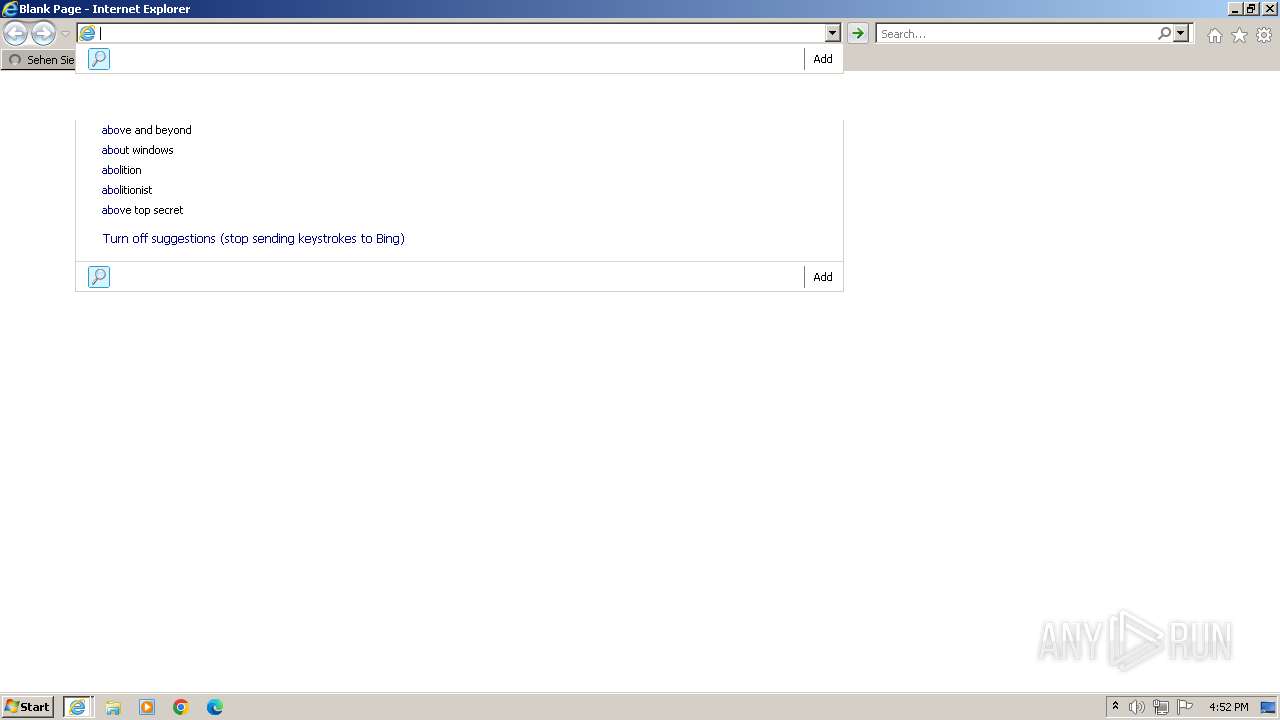Viewport: 1280px width, 720px height.
Task: Go to the Home page icon
Action: (1214, 35)
